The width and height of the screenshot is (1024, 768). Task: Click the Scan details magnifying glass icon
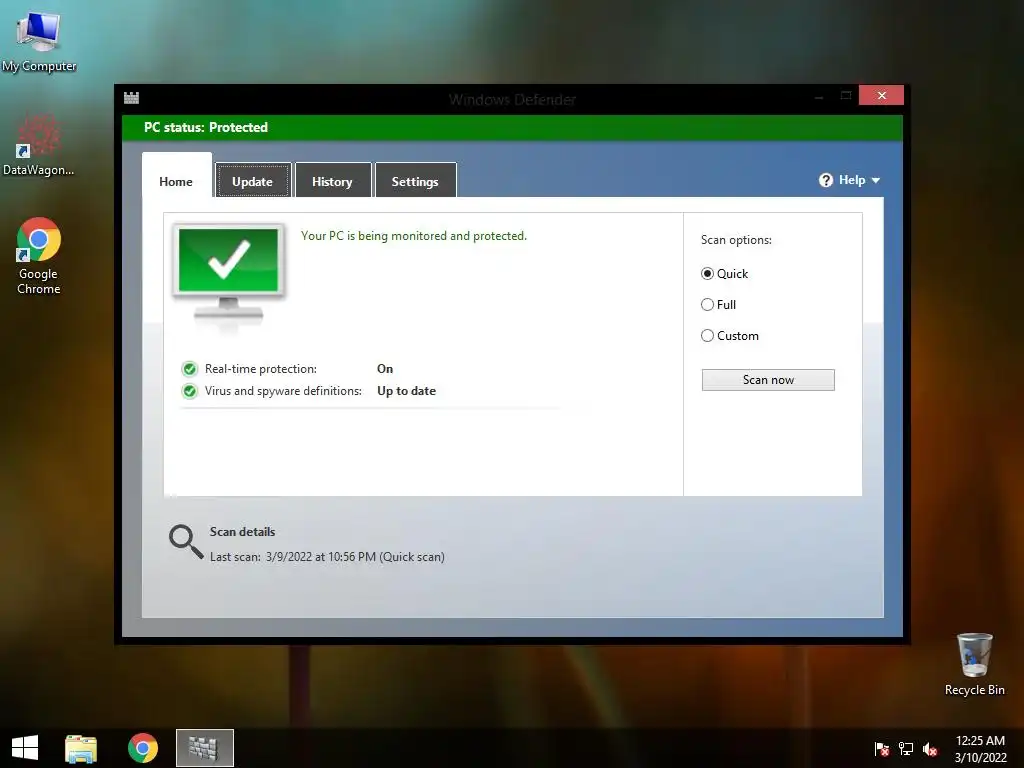[186, 542]
